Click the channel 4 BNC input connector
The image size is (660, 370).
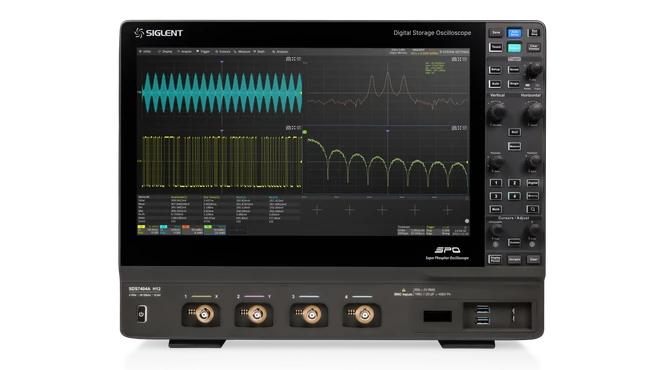(365, 314)
